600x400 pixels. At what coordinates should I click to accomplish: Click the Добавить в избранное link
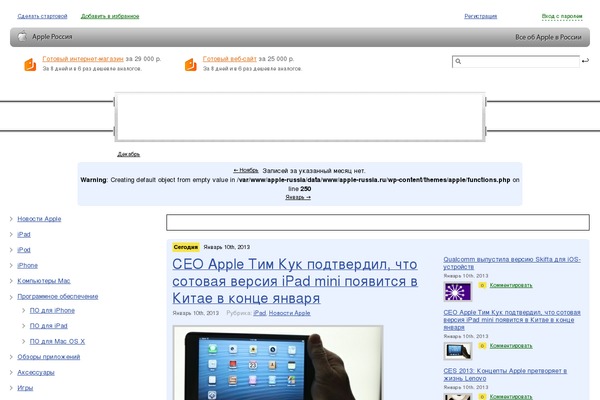[x=110, y=16]
